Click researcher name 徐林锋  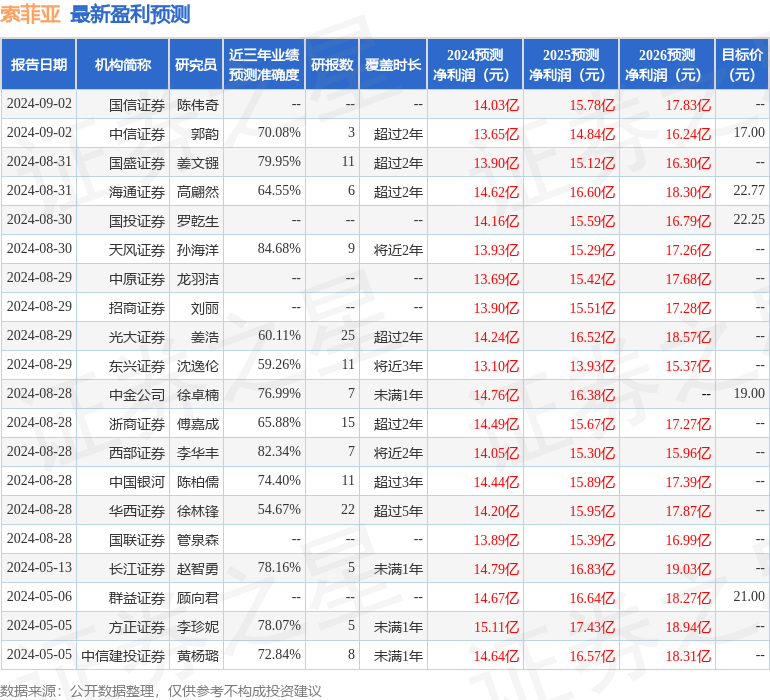pos(198,511)
